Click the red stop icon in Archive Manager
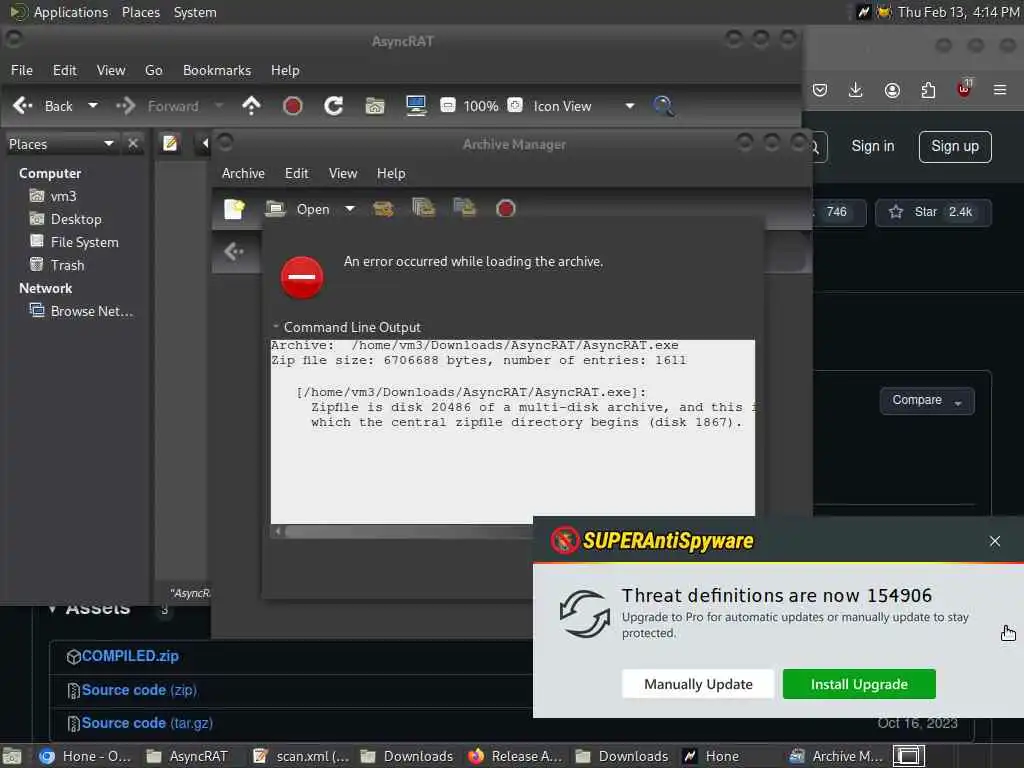The height and width of the screenshot is (768, 1024). point(505,209)
